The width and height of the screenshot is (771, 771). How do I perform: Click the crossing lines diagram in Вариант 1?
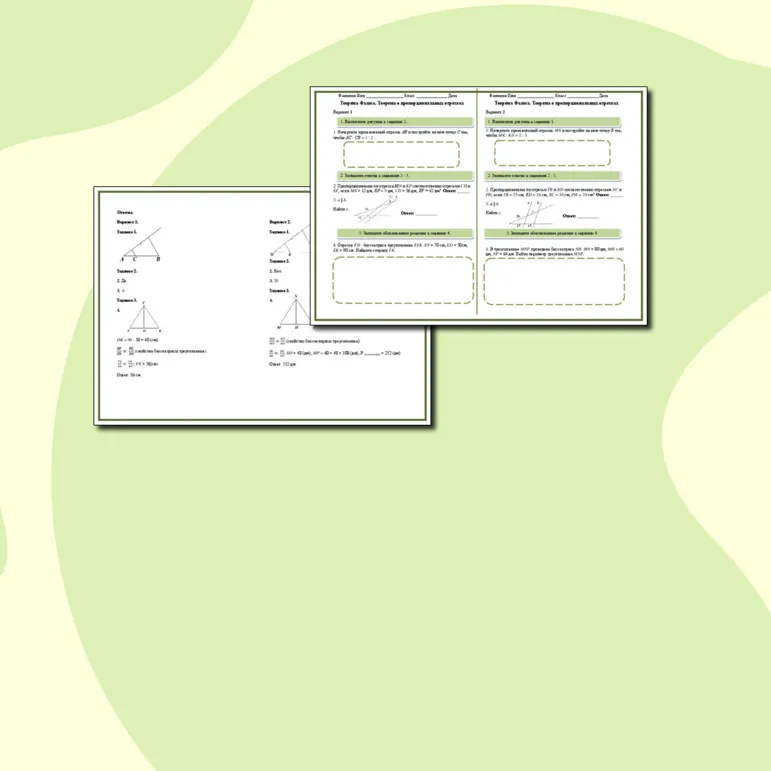click(377, 208)
